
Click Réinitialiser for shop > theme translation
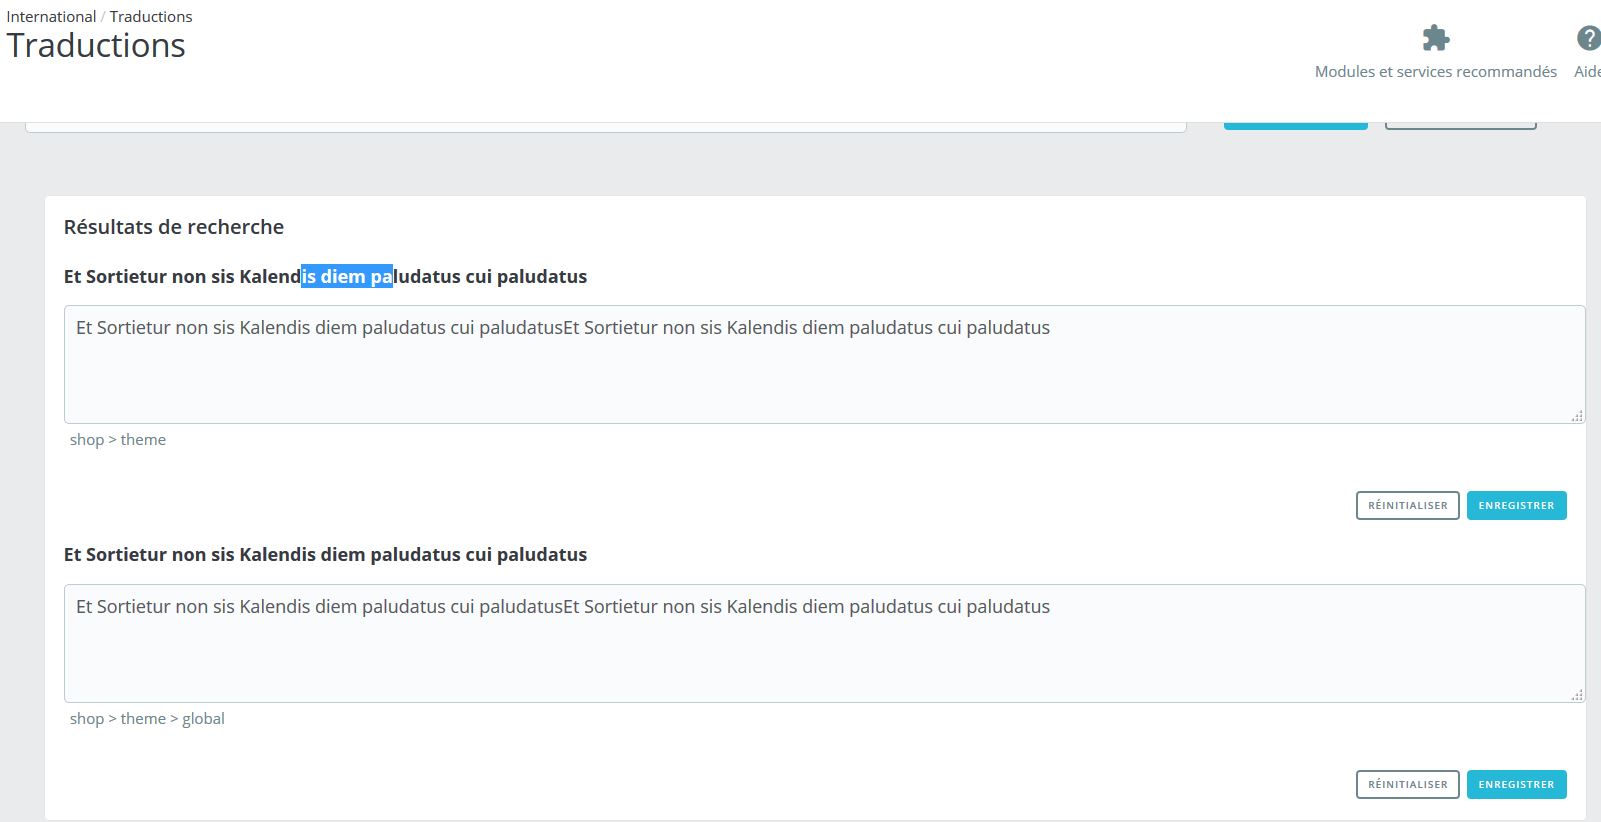(x=1407, y=505)
